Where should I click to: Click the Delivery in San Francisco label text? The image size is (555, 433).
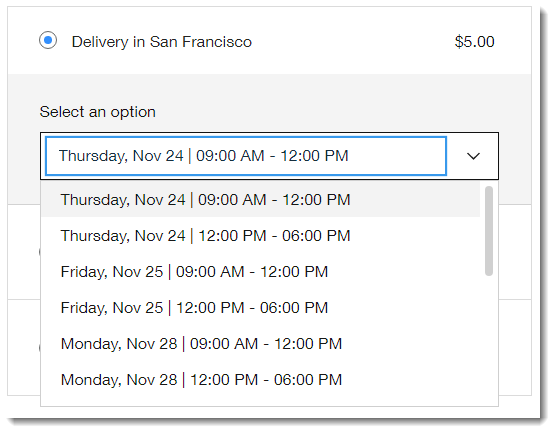click(x=161, y=42)
